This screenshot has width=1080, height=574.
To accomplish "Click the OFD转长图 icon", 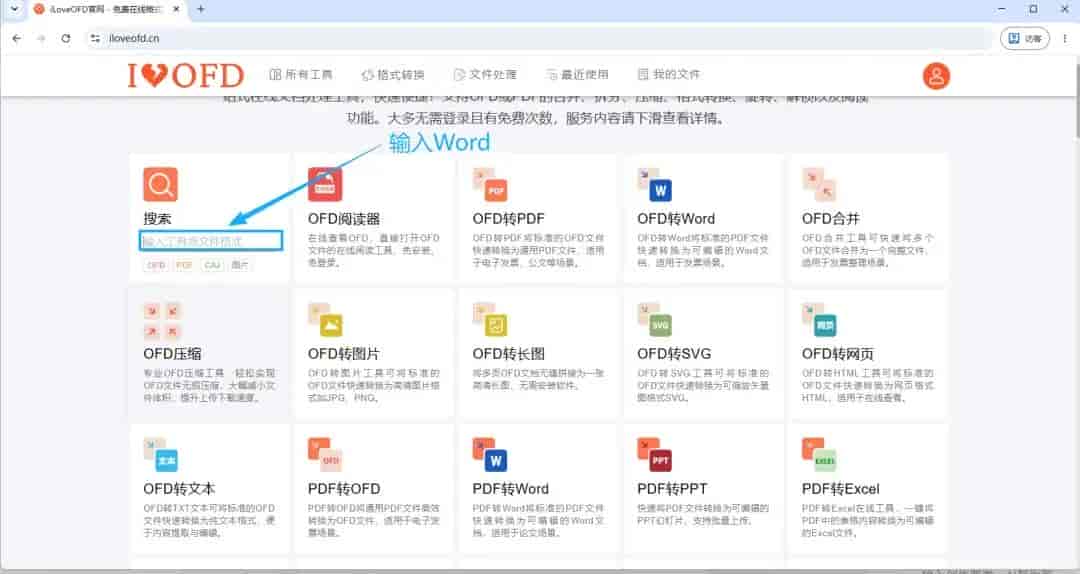I will click(x=490, y=319).
